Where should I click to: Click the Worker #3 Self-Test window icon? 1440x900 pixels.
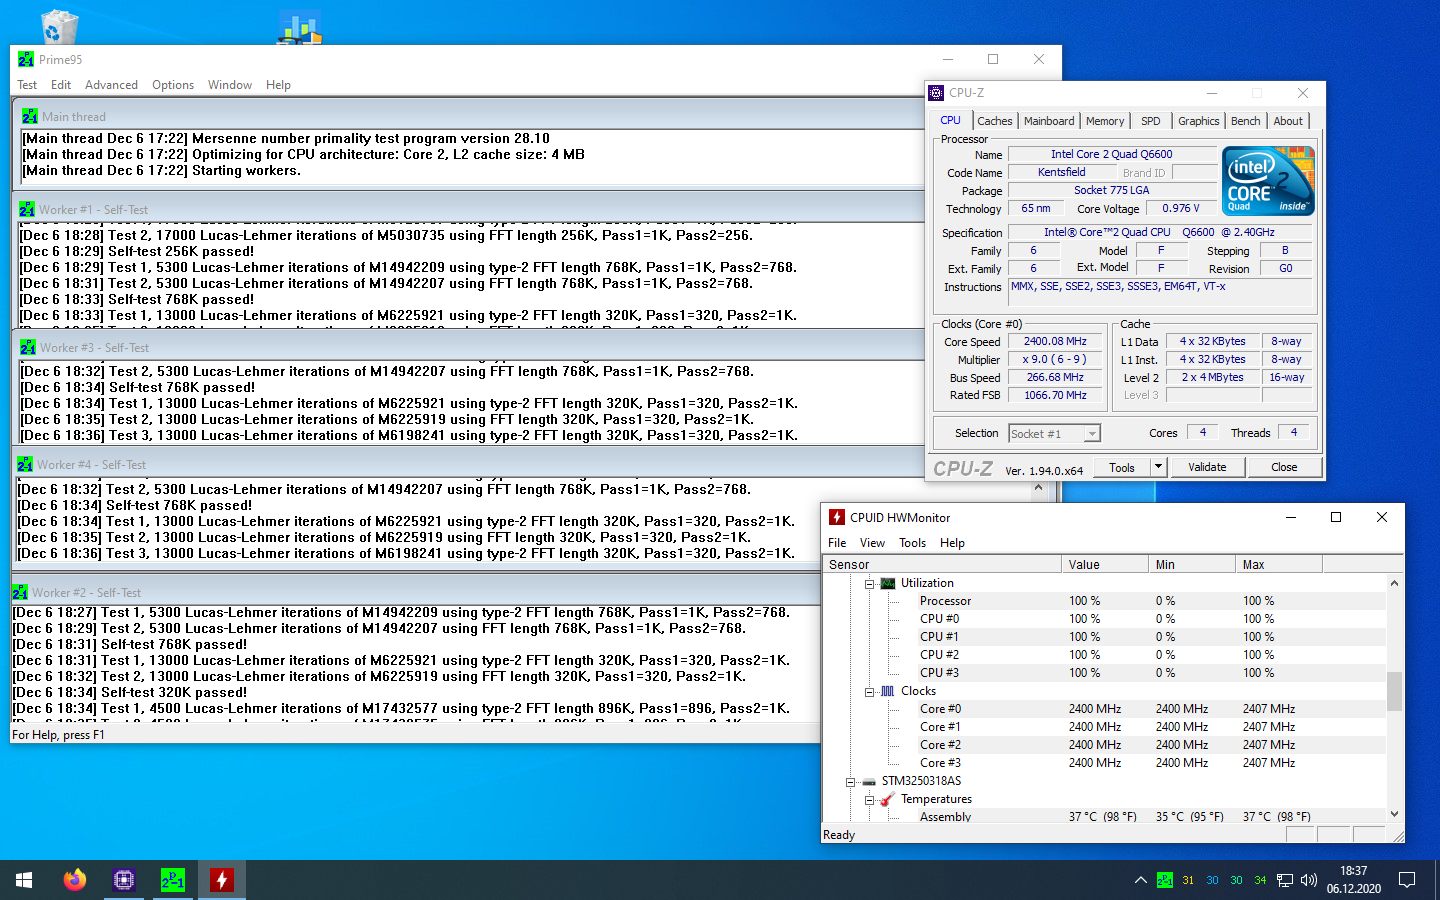click(28, 348)
